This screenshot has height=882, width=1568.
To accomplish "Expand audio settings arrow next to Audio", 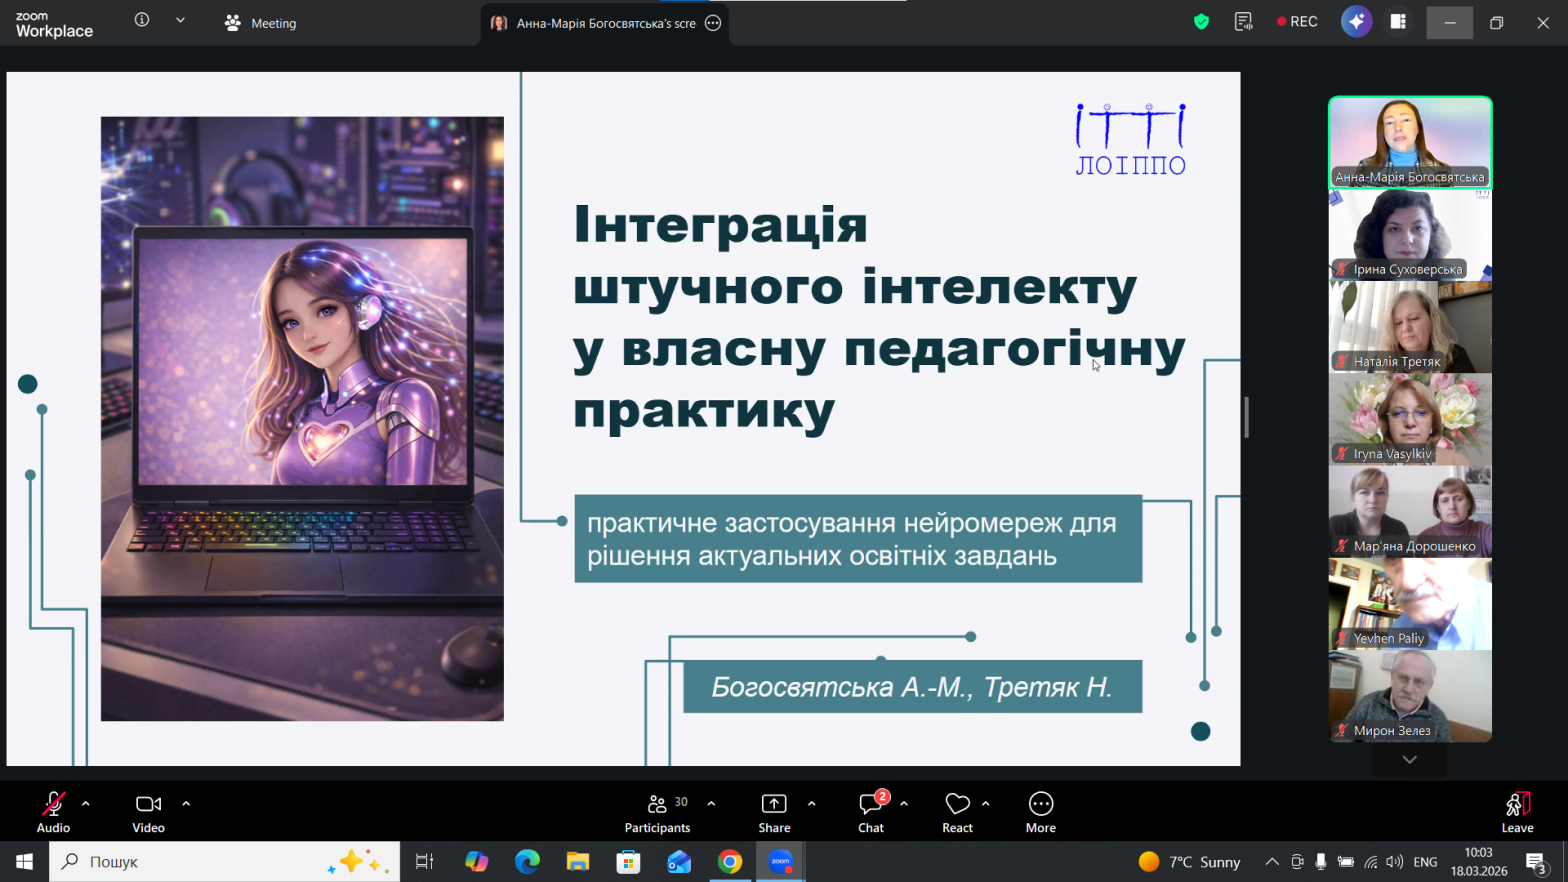I will (86, 803).
